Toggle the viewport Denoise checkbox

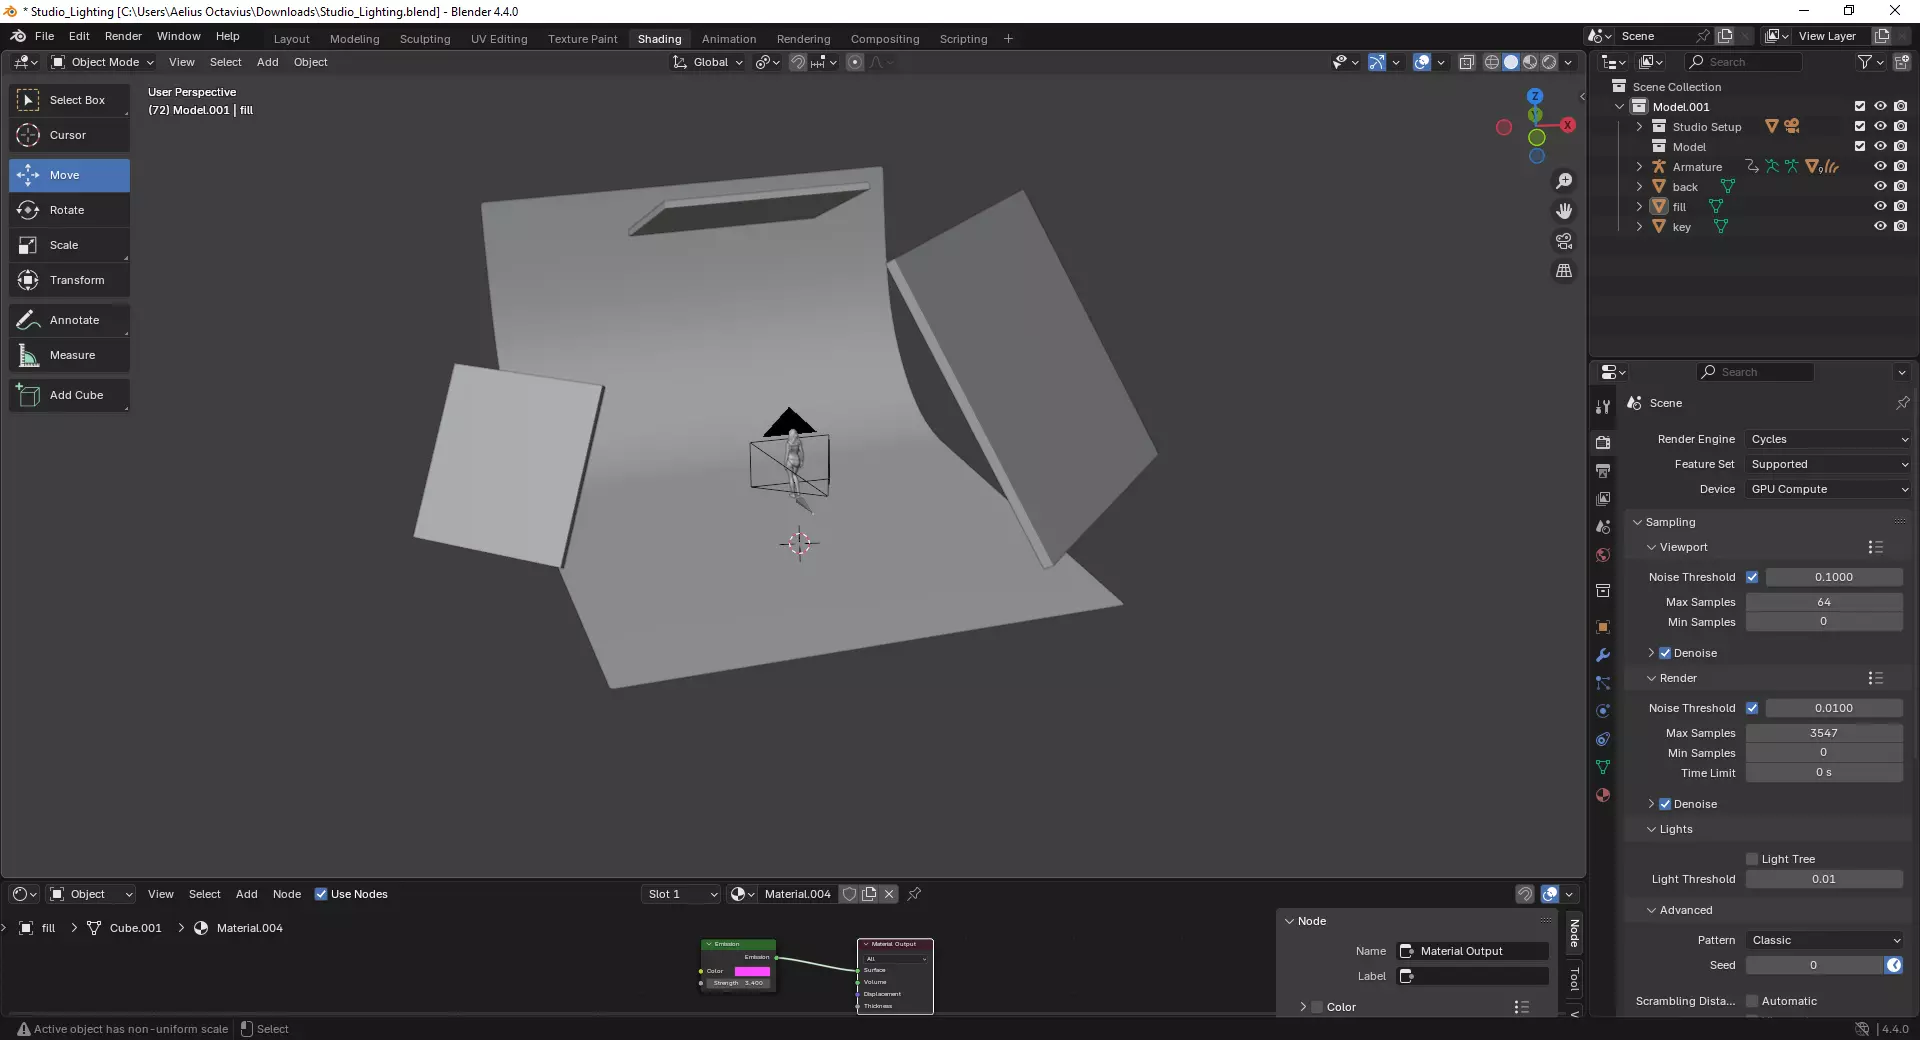click(1665, 653)
